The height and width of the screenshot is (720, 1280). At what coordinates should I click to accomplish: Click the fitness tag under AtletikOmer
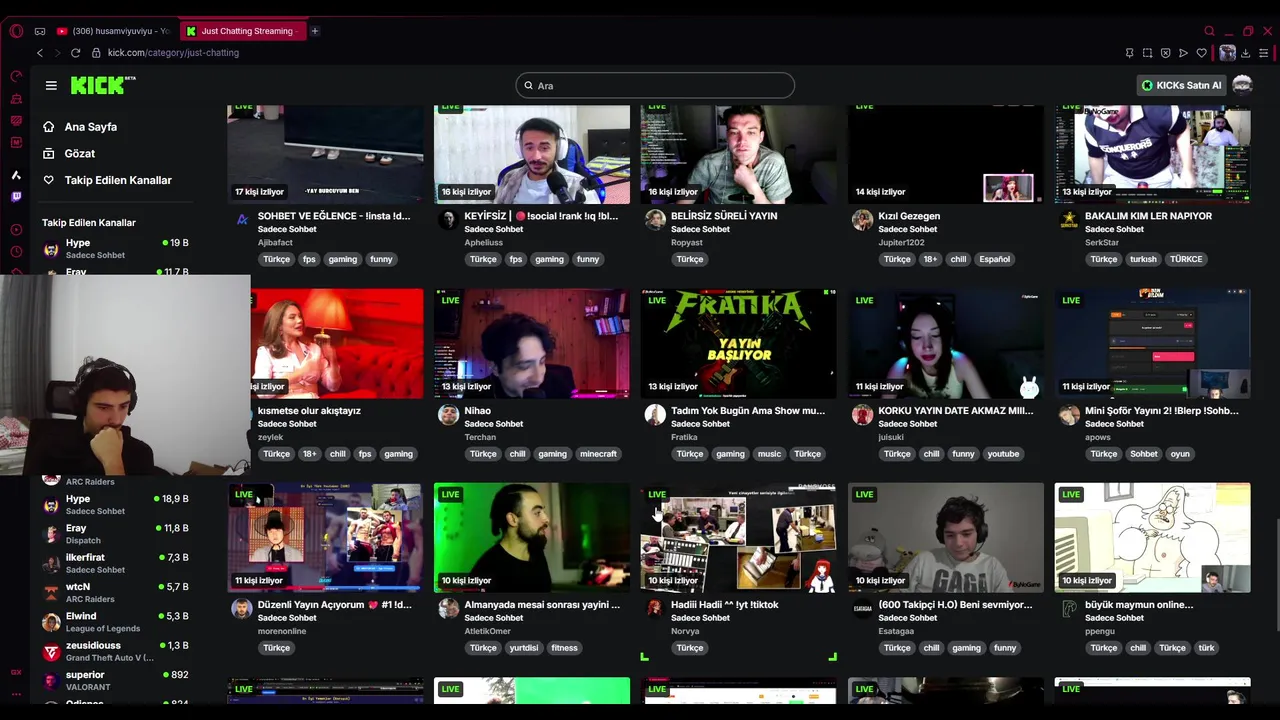pyautogui.click(x=564, y=648)
